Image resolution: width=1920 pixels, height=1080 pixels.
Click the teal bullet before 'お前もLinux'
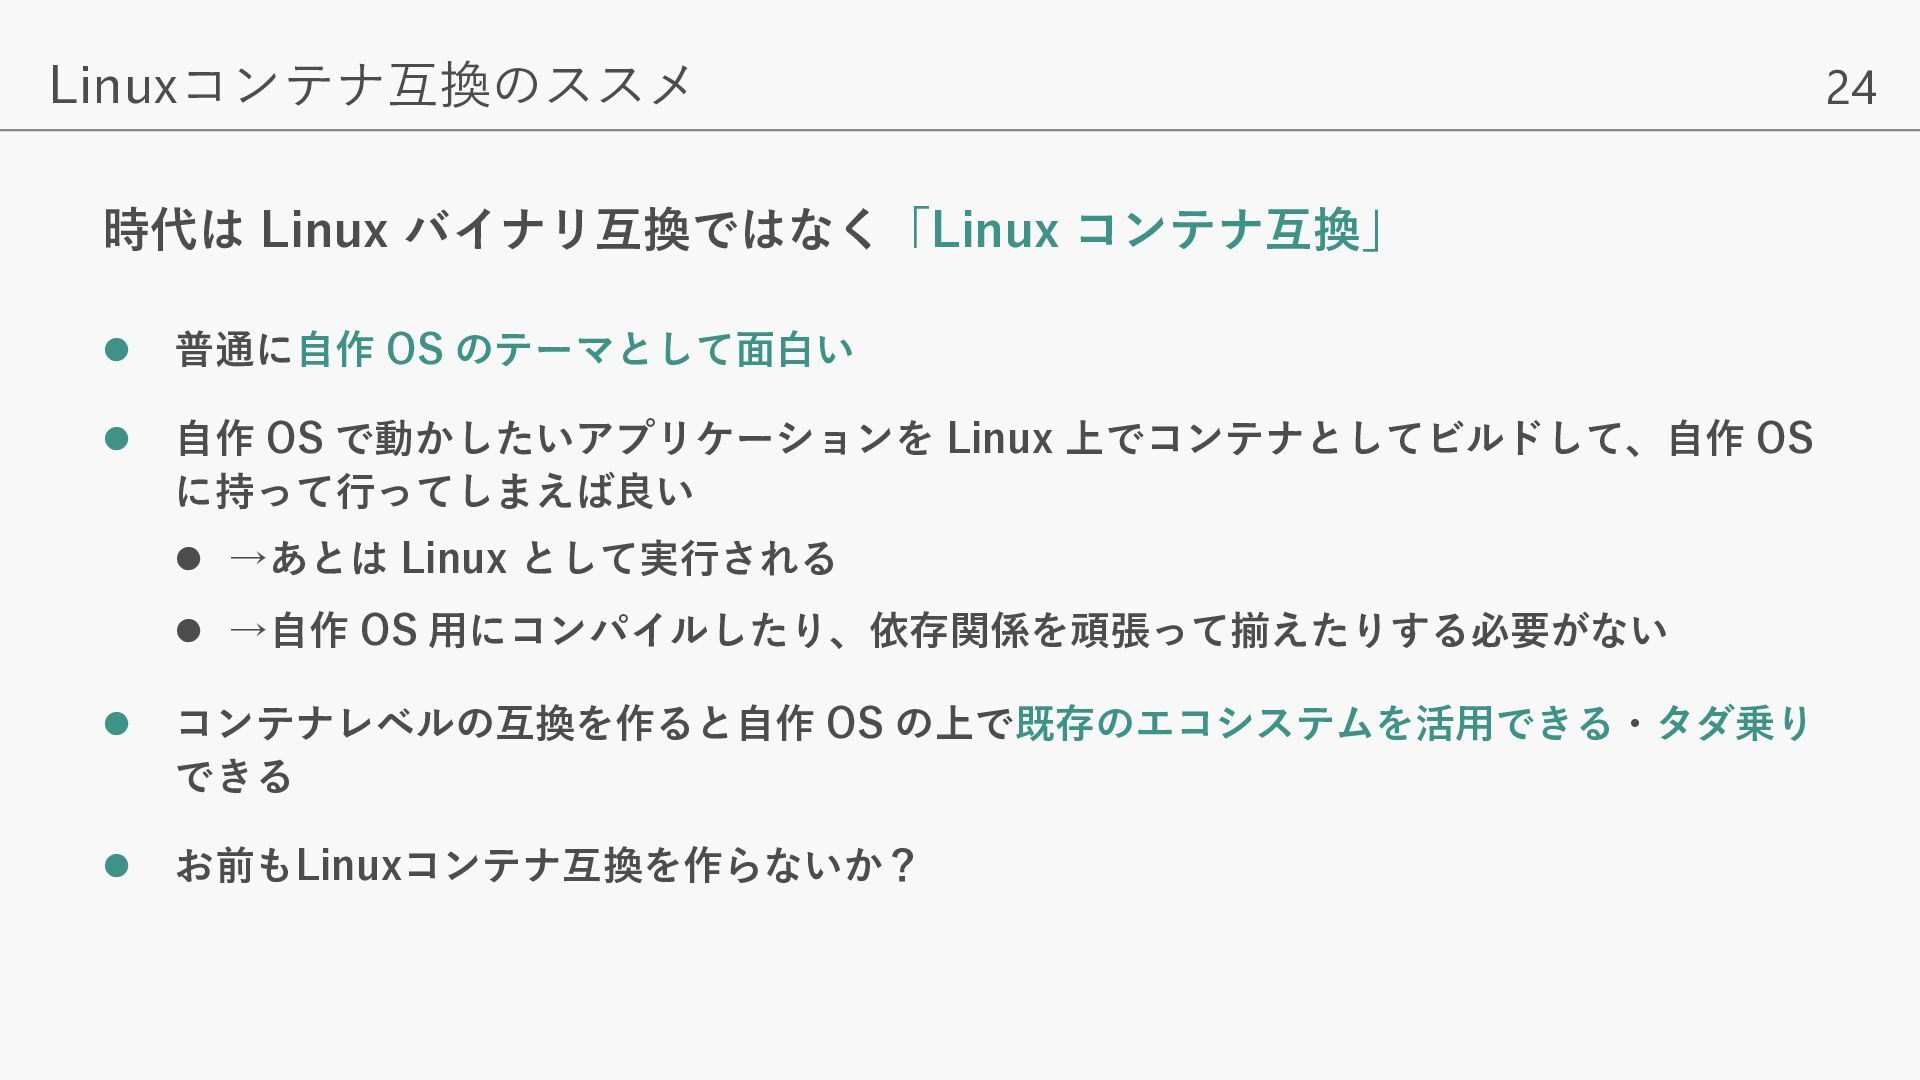click(116, 865)
